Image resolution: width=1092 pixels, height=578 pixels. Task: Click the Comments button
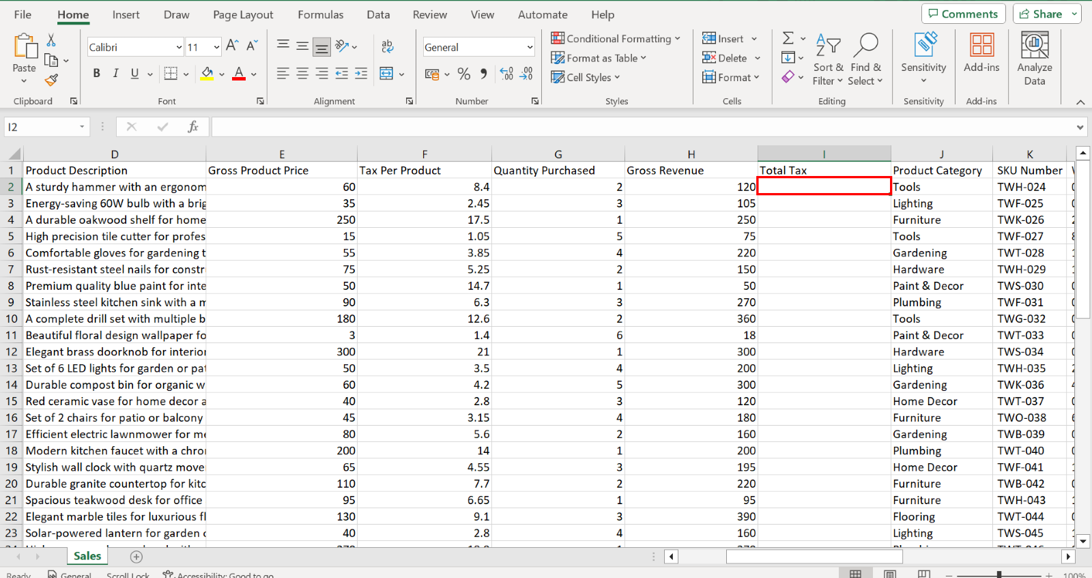tap(963, 14)
